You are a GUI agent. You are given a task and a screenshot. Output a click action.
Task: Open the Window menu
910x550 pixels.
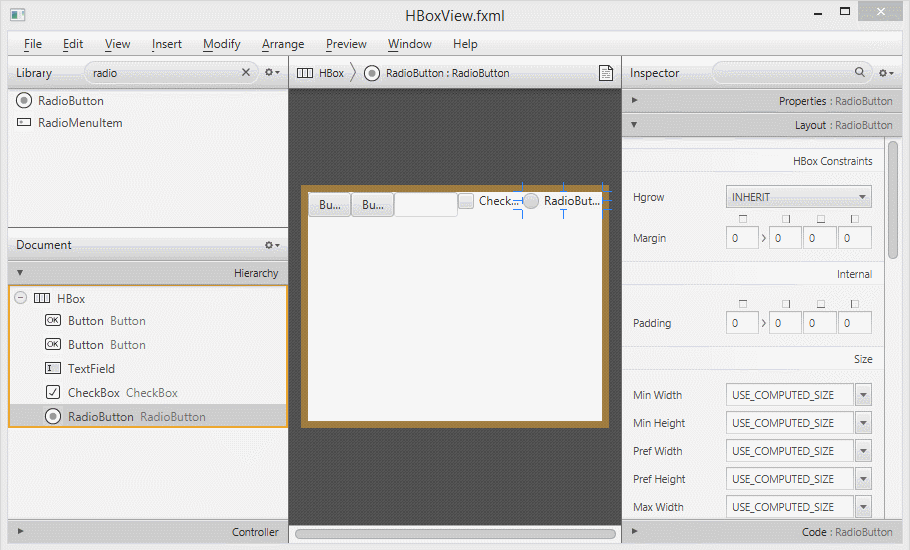pyautogui.click(x=410, y=44)
